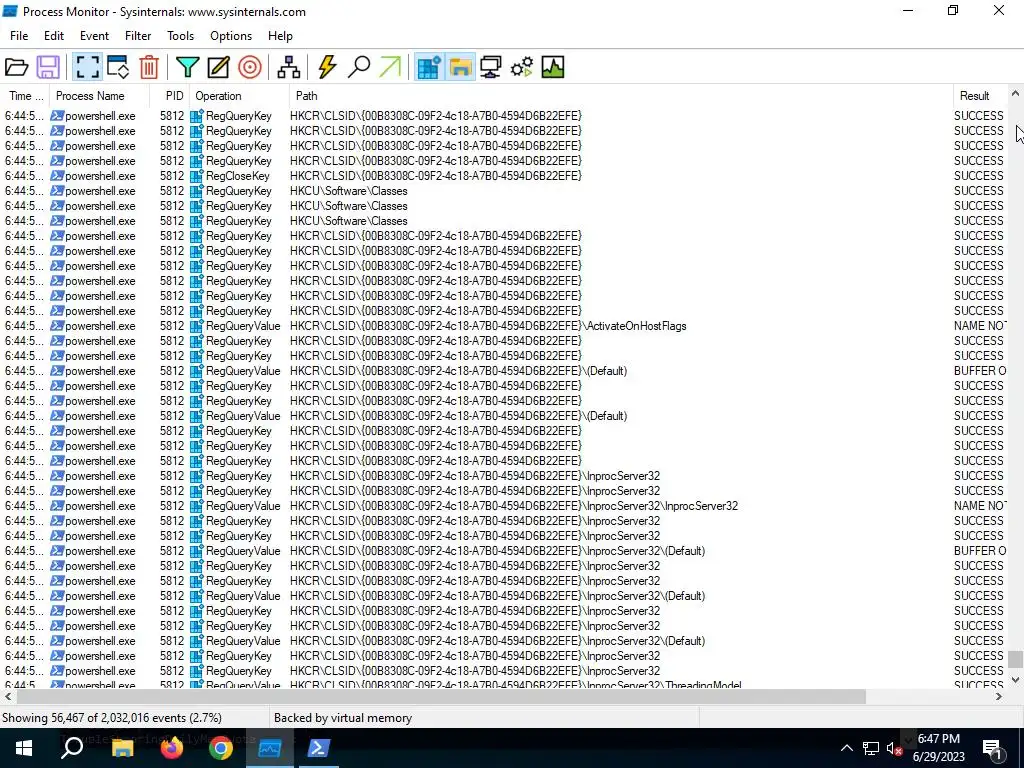Click the vertical scrollbar down arrow
The image size is (1024, 768).
click(x=1015, y=680)
